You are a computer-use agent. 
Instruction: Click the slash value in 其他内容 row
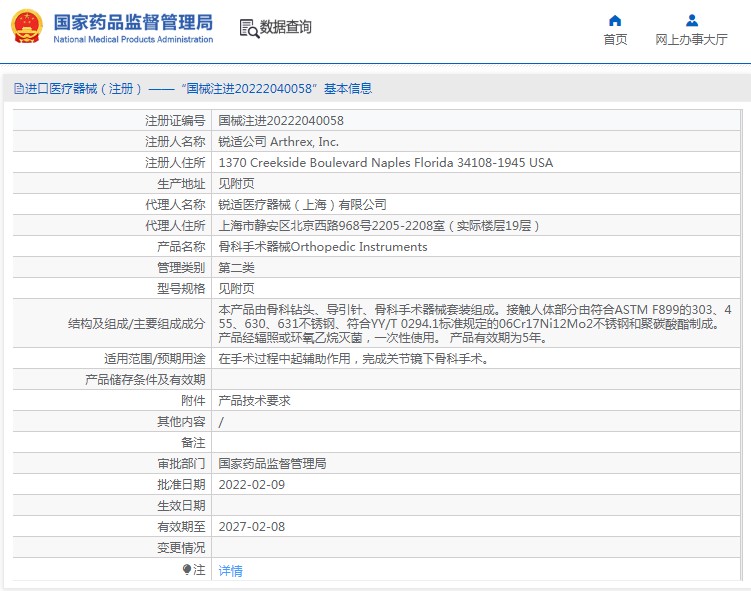pos(221,422)
